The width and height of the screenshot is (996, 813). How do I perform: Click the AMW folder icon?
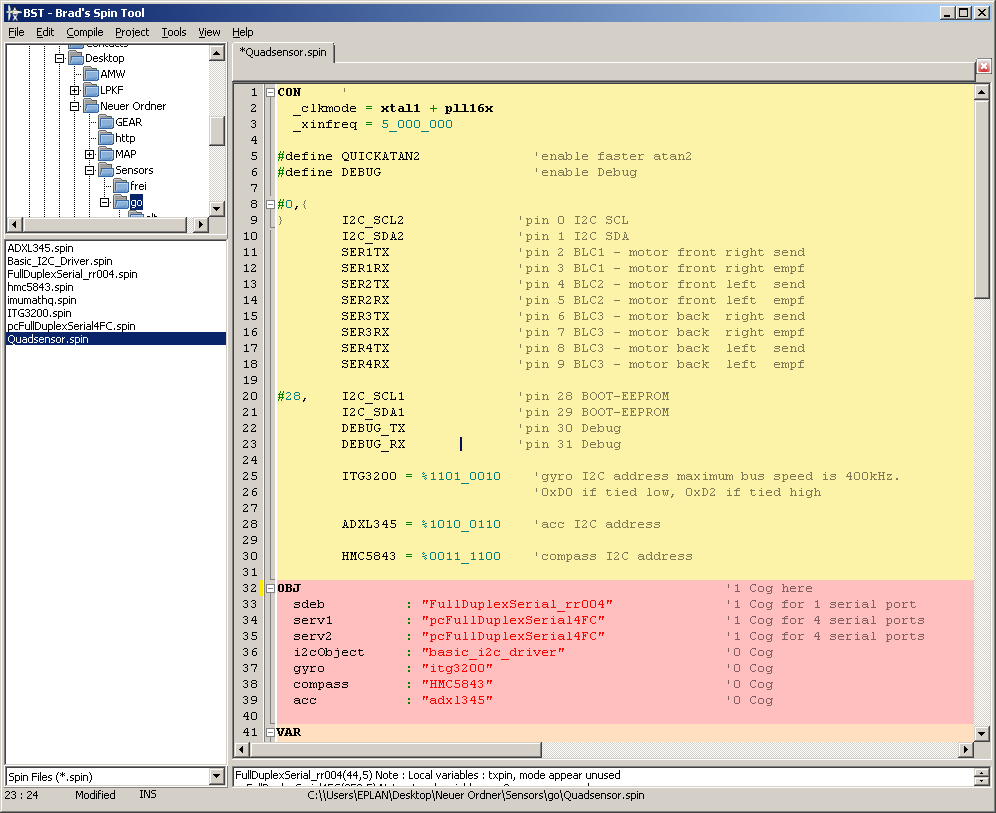(91, 74)
